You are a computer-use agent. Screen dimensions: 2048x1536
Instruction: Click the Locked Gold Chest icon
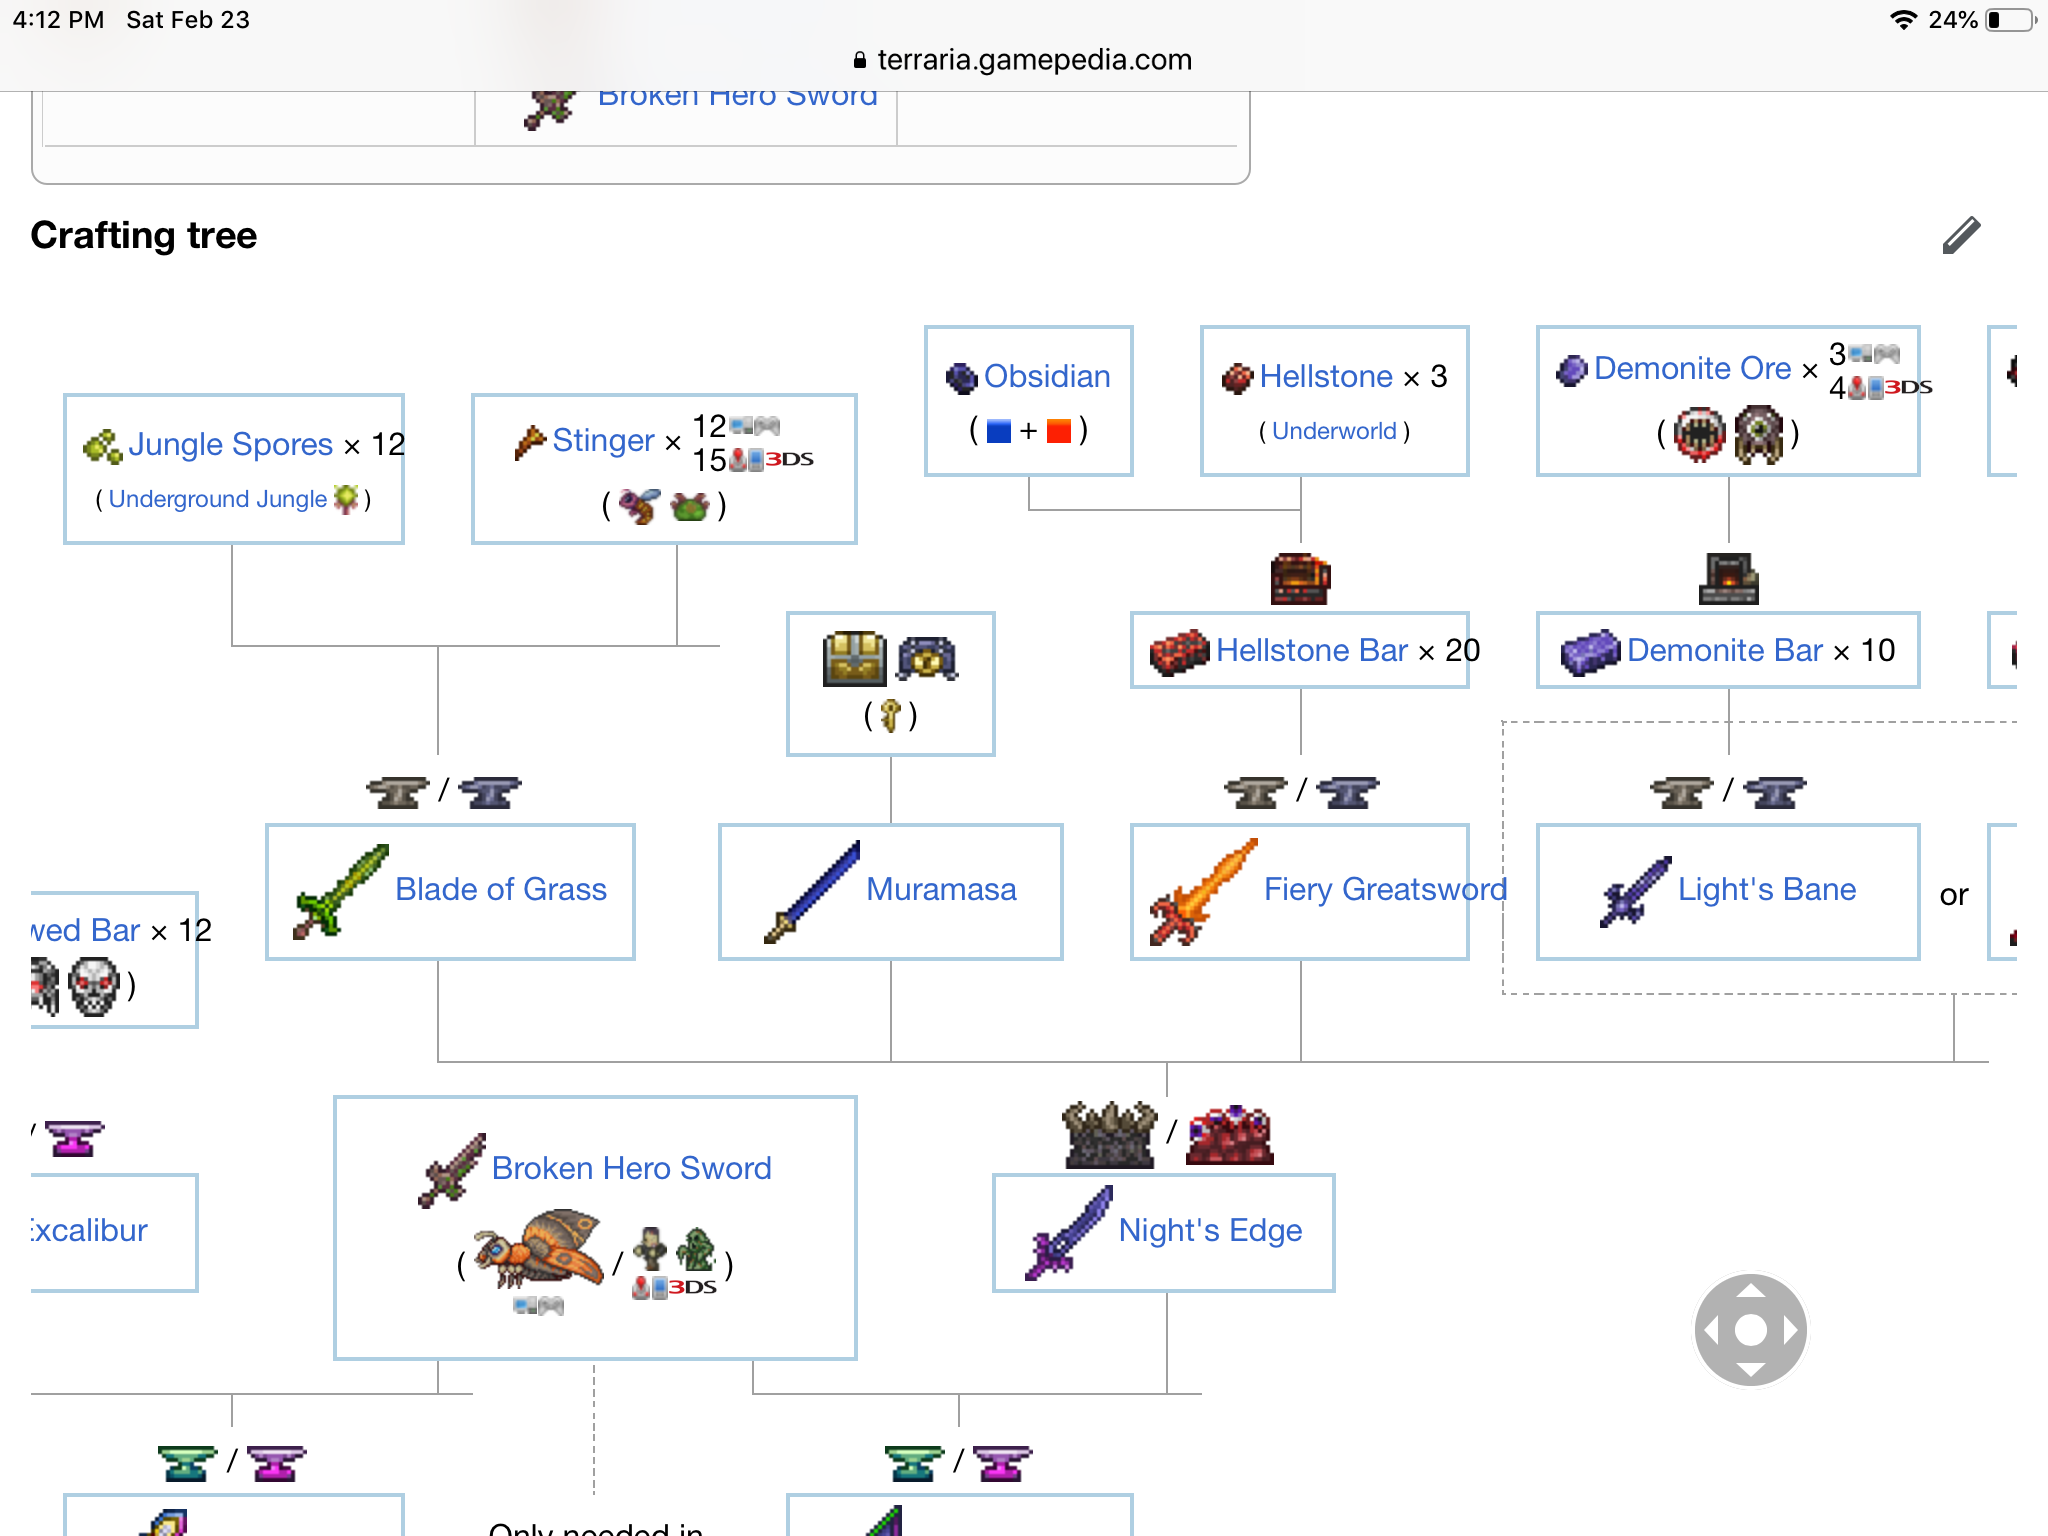pos(928,658)
